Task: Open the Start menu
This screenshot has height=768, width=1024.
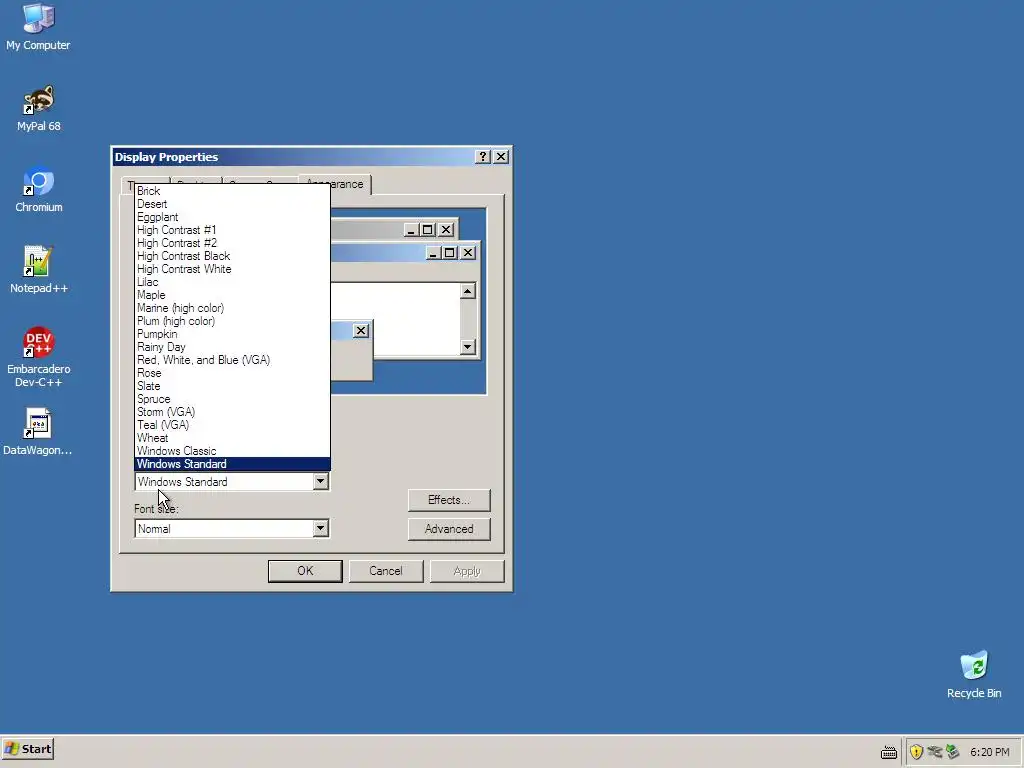Action: click(x=27, y=749)
